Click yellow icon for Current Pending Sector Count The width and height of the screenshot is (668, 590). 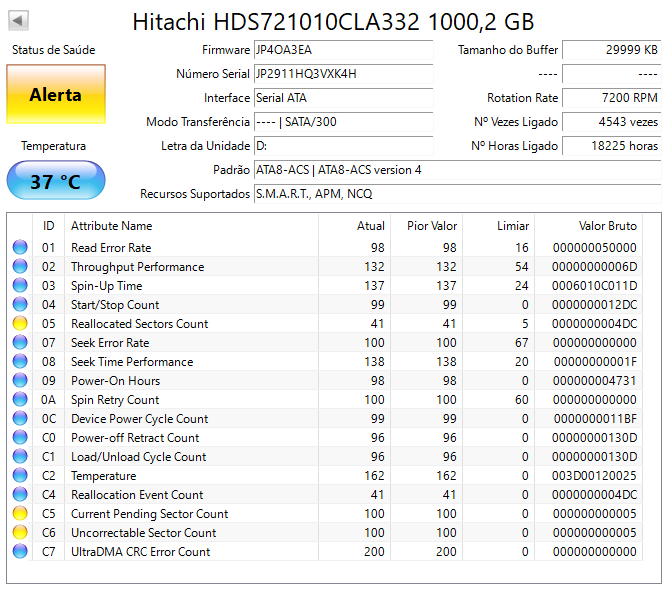click(x=20, y=513)
